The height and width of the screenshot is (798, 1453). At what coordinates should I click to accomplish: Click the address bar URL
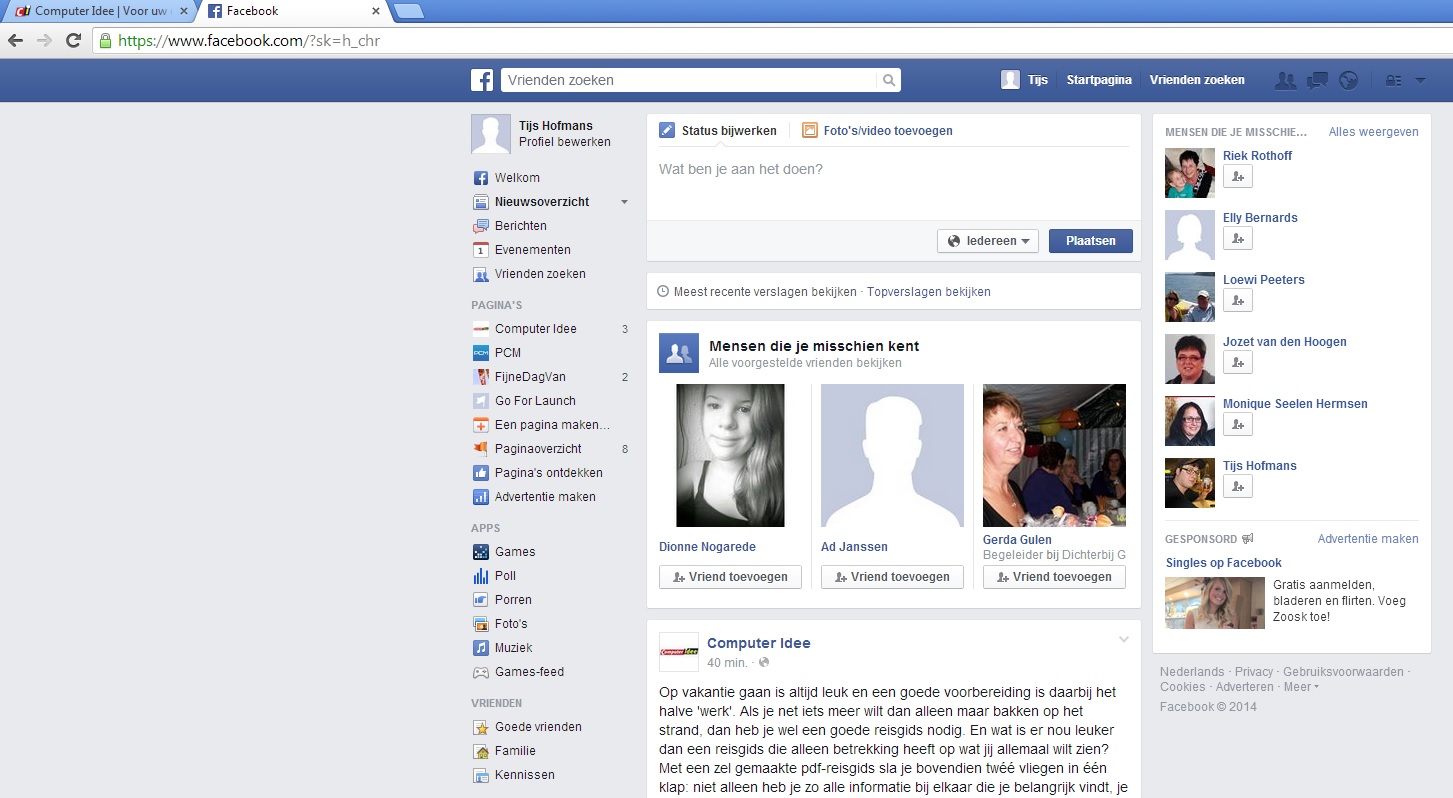[249, 41]
